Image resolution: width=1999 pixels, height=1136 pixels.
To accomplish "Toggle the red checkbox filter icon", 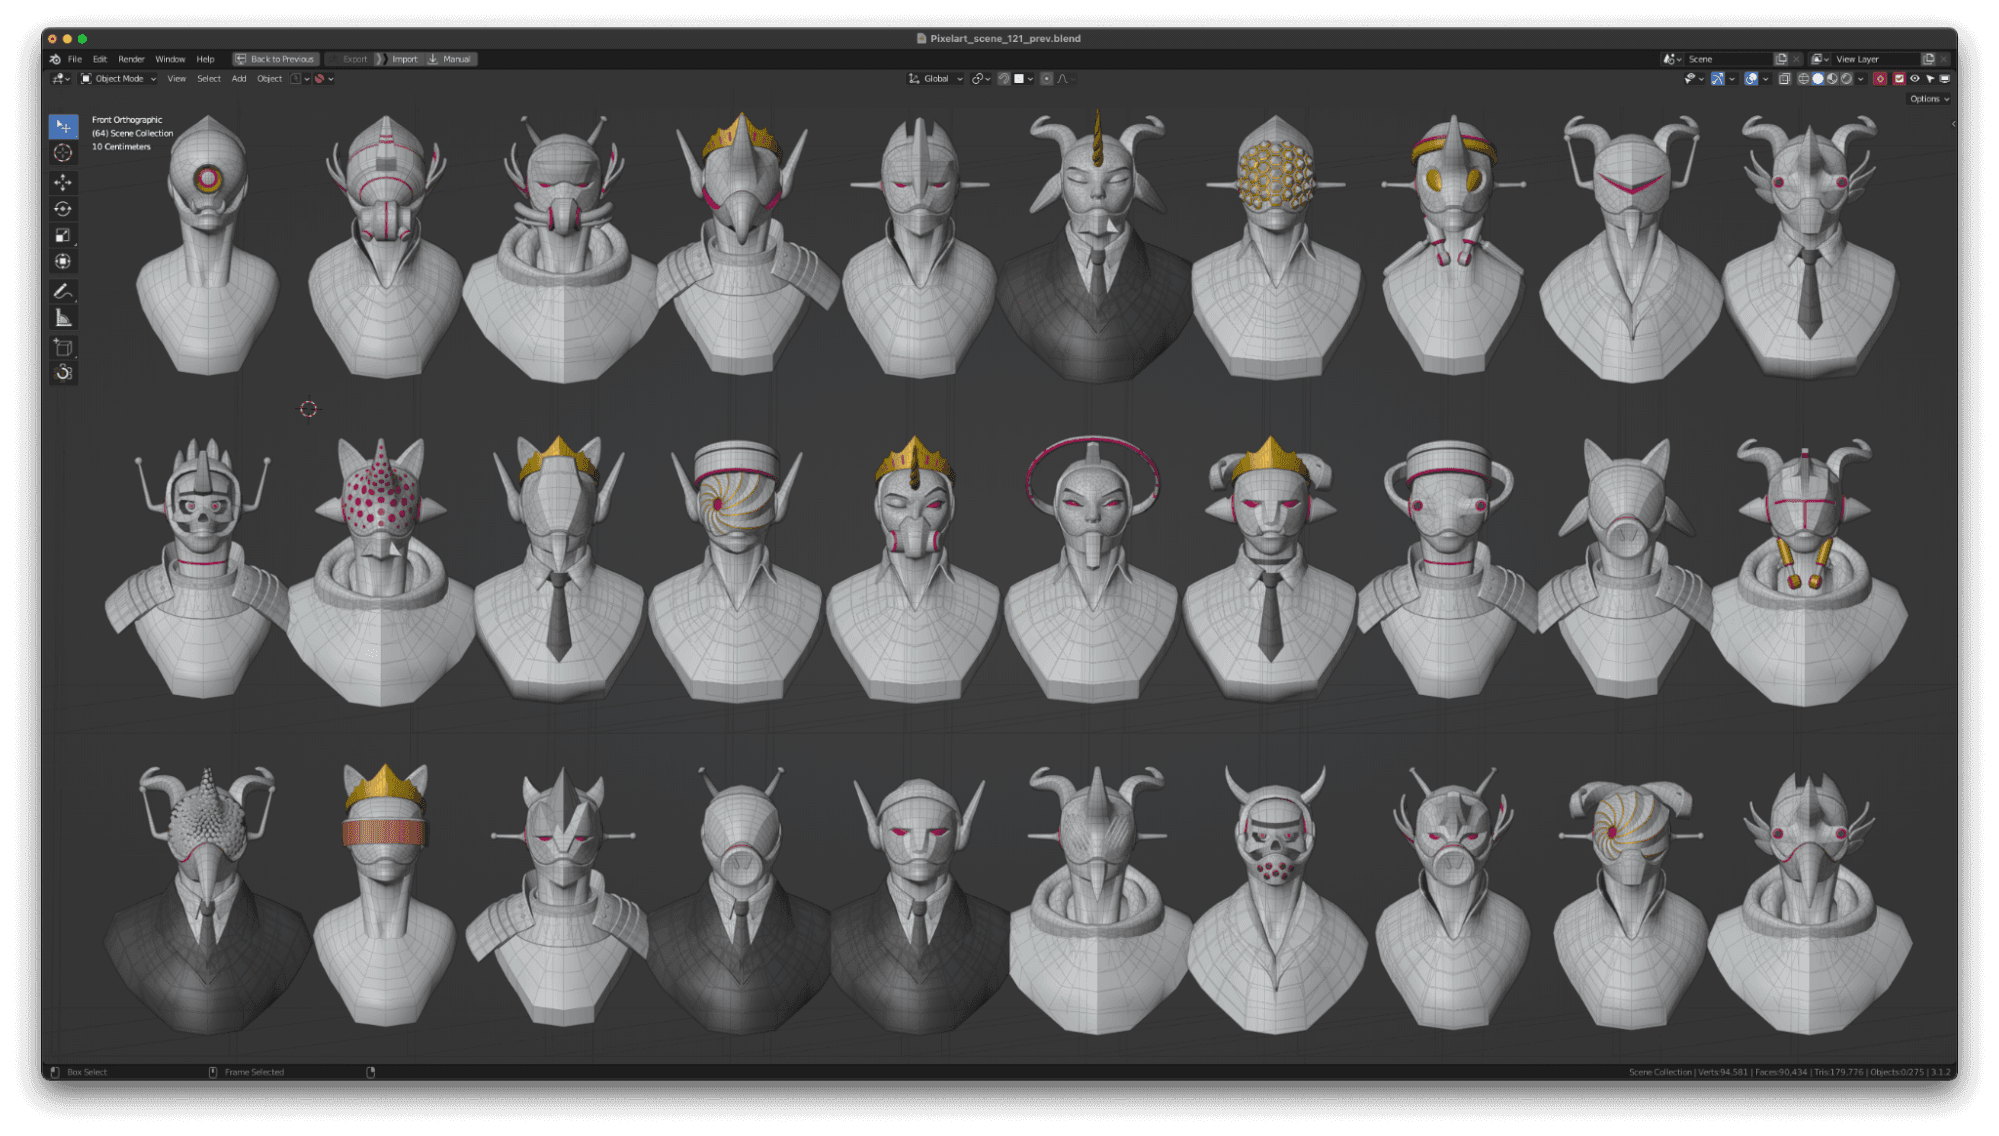I will point(1899,79).
